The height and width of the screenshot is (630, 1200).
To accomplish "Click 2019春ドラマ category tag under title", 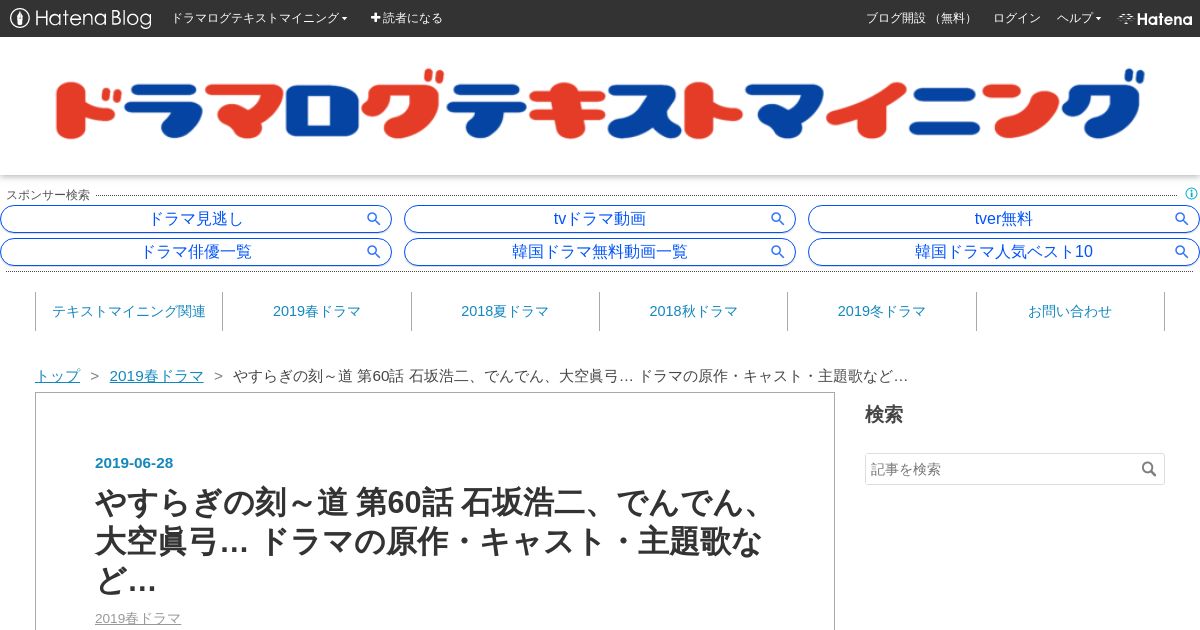I will [138, 618].
